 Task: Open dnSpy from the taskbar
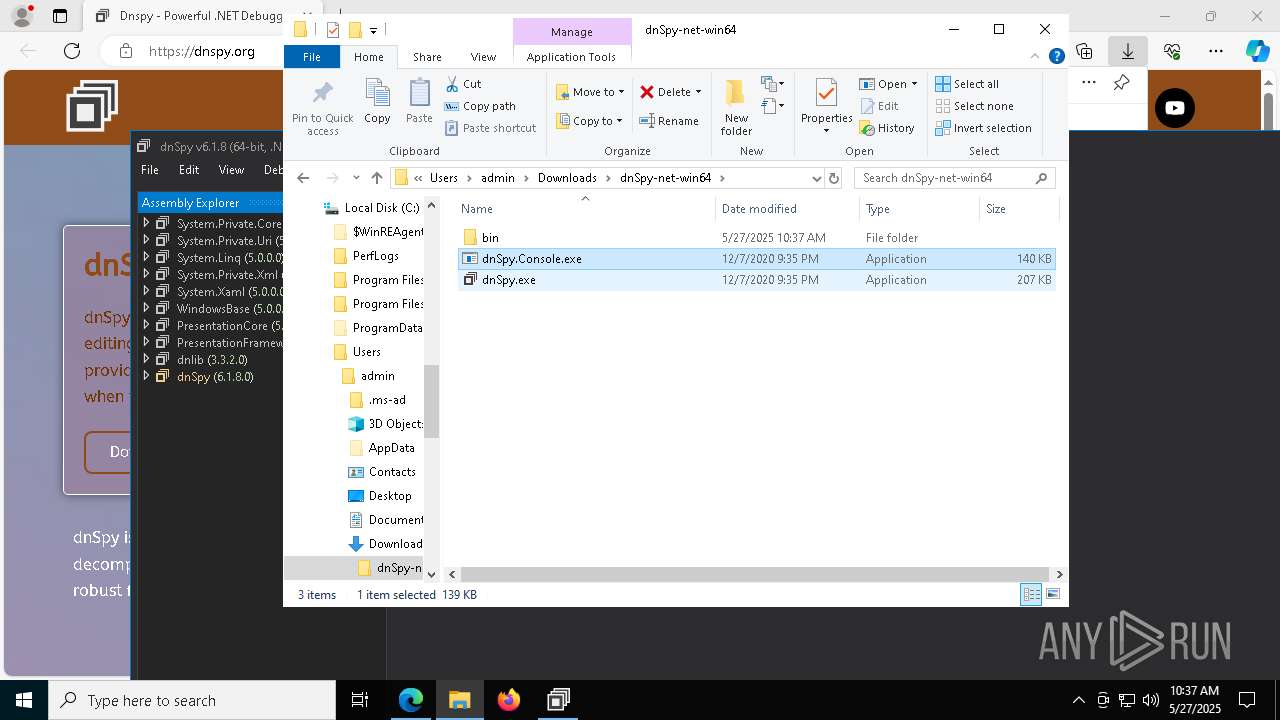pos(558,700)
